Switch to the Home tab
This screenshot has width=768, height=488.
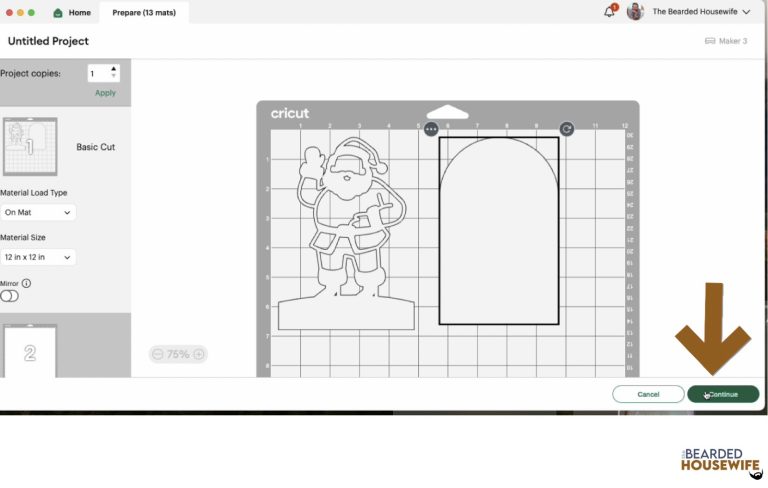[72, 12]
